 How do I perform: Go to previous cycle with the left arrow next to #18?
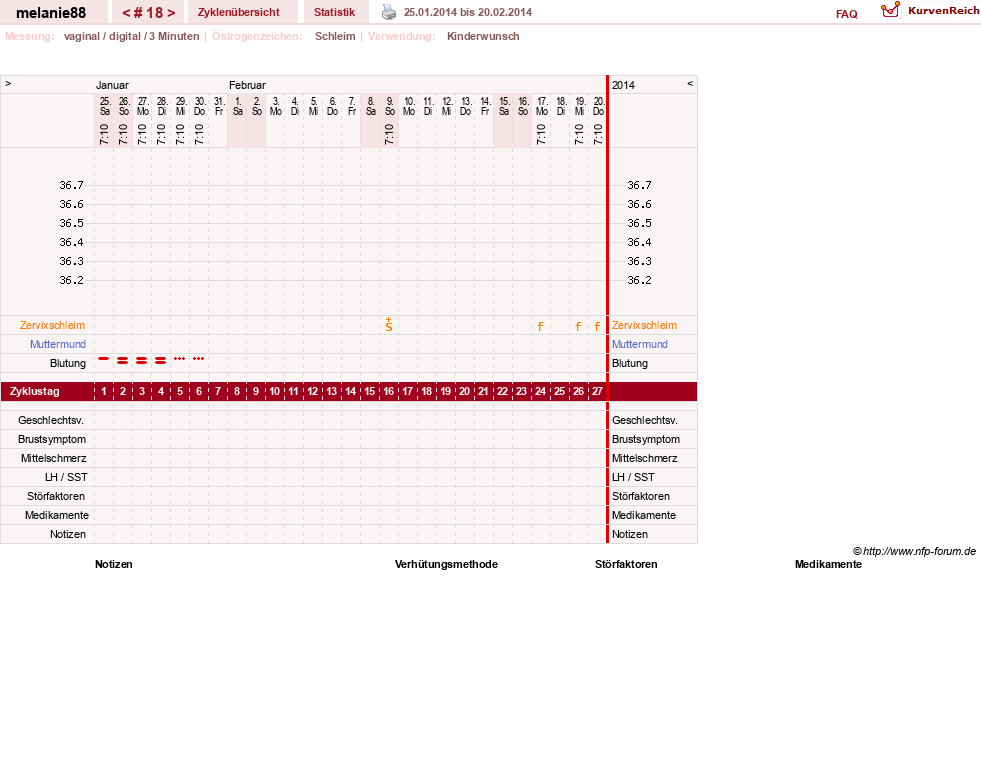click(126, 13)
